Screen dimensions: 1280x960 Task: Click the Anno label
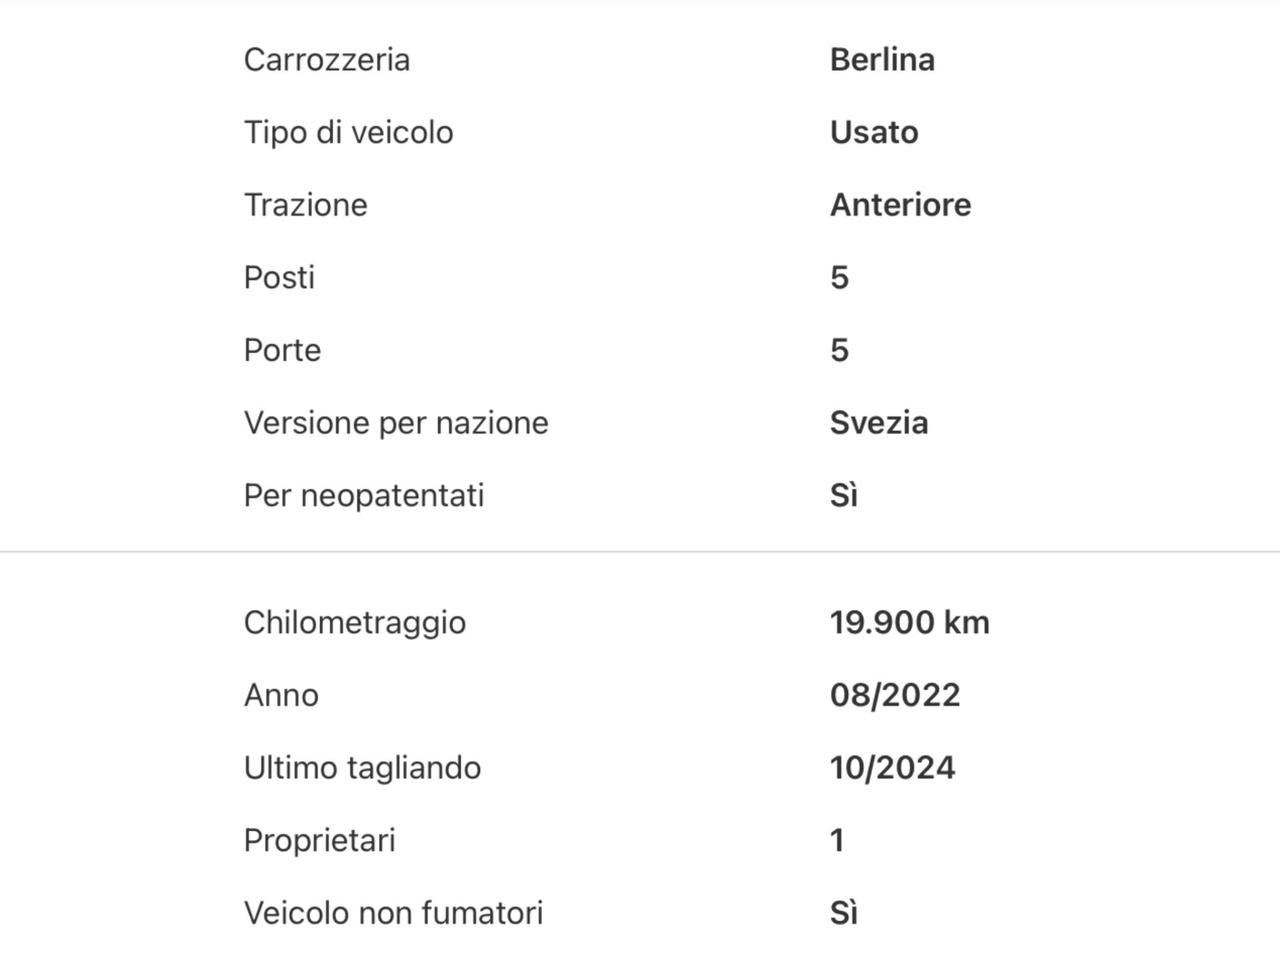(281, 695)
